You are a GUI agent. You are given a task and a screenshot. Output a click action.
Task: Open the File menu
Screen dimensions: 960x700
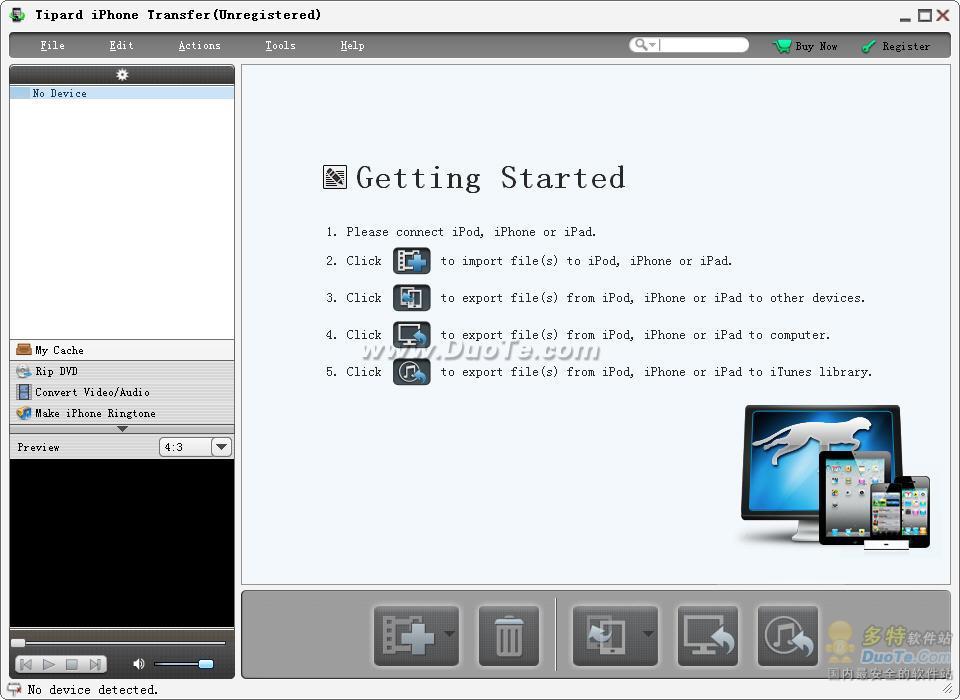pyautogui.click(x=53, y=45)
